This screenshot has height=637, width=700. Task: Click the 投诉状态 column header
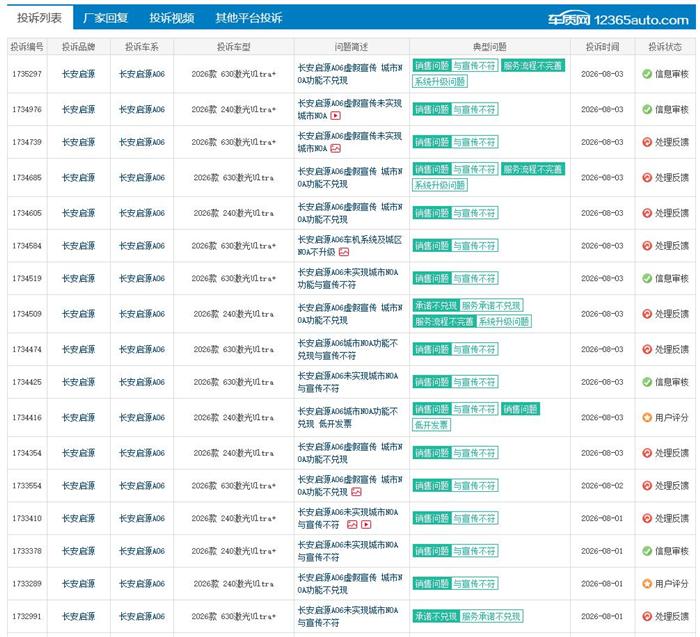tap(665, 47)
